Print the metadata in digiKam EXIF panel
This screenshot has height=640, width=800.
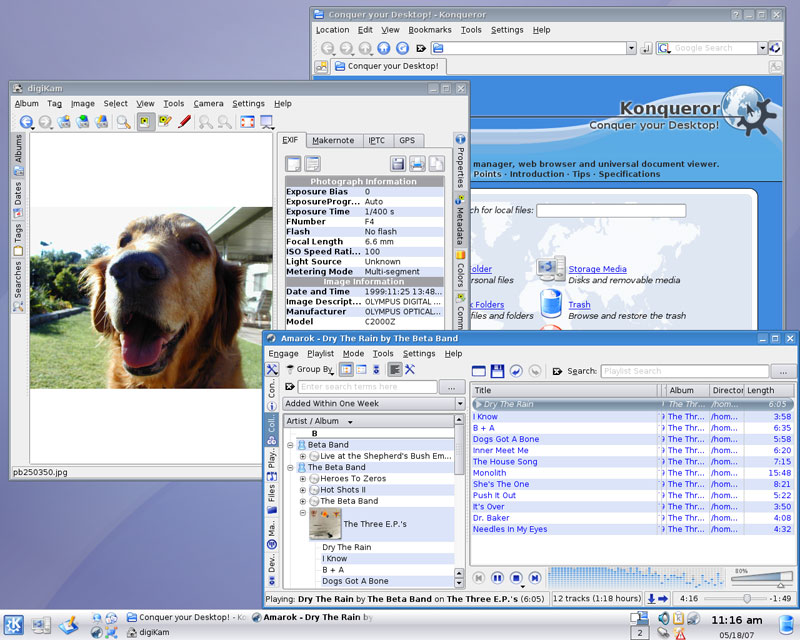pos(417,164)
